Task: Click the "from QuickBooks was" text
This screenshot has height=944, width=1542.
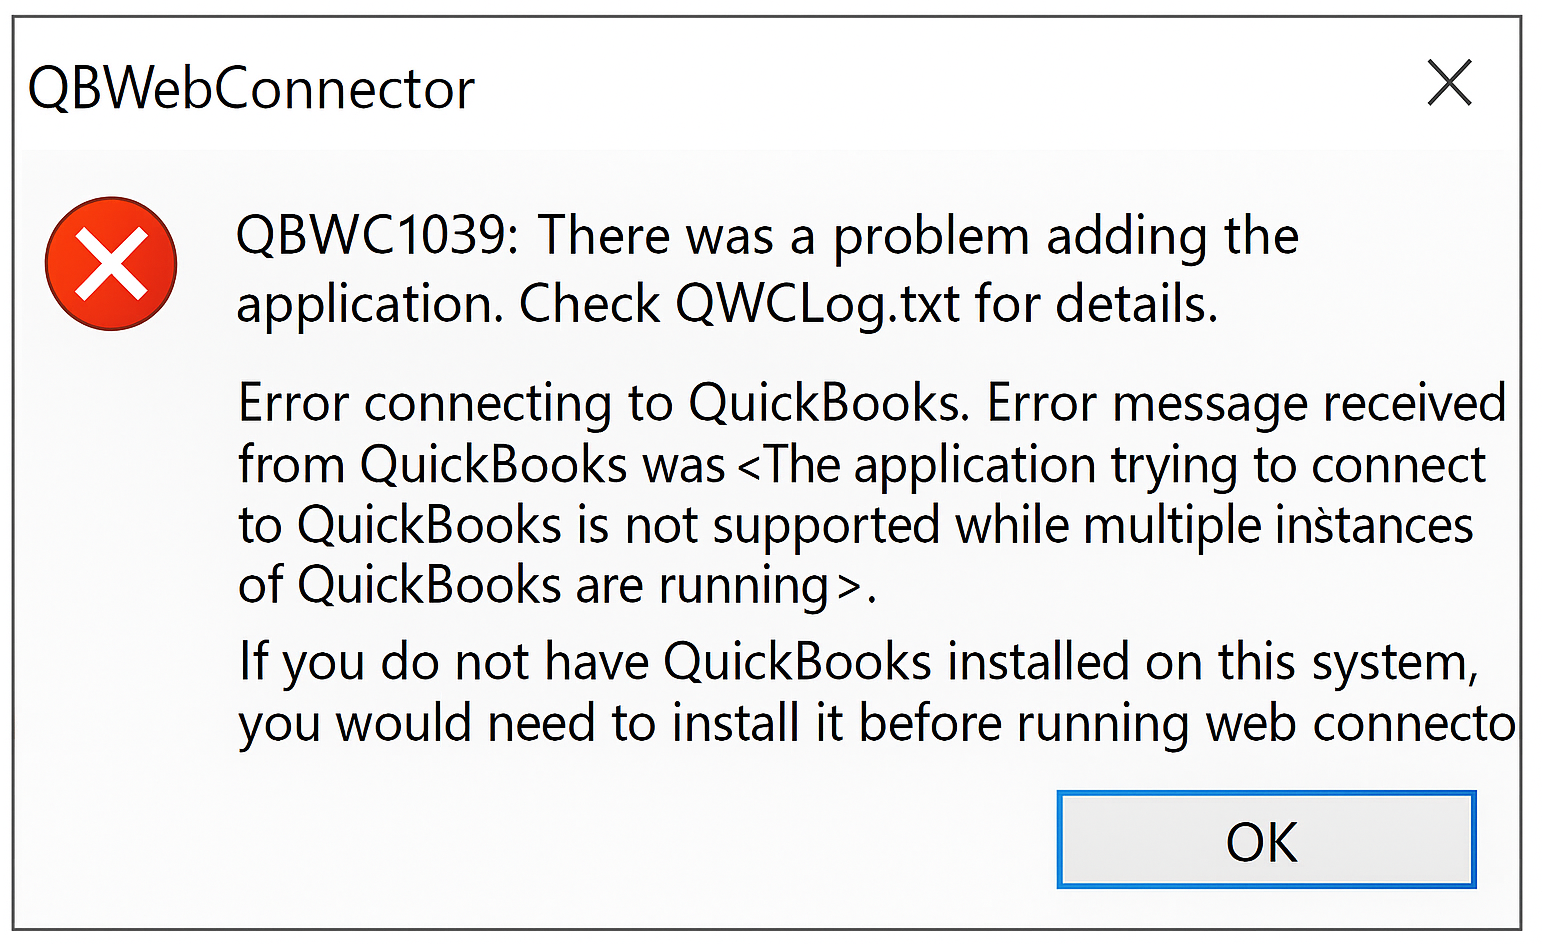Action: pos(481,465)
